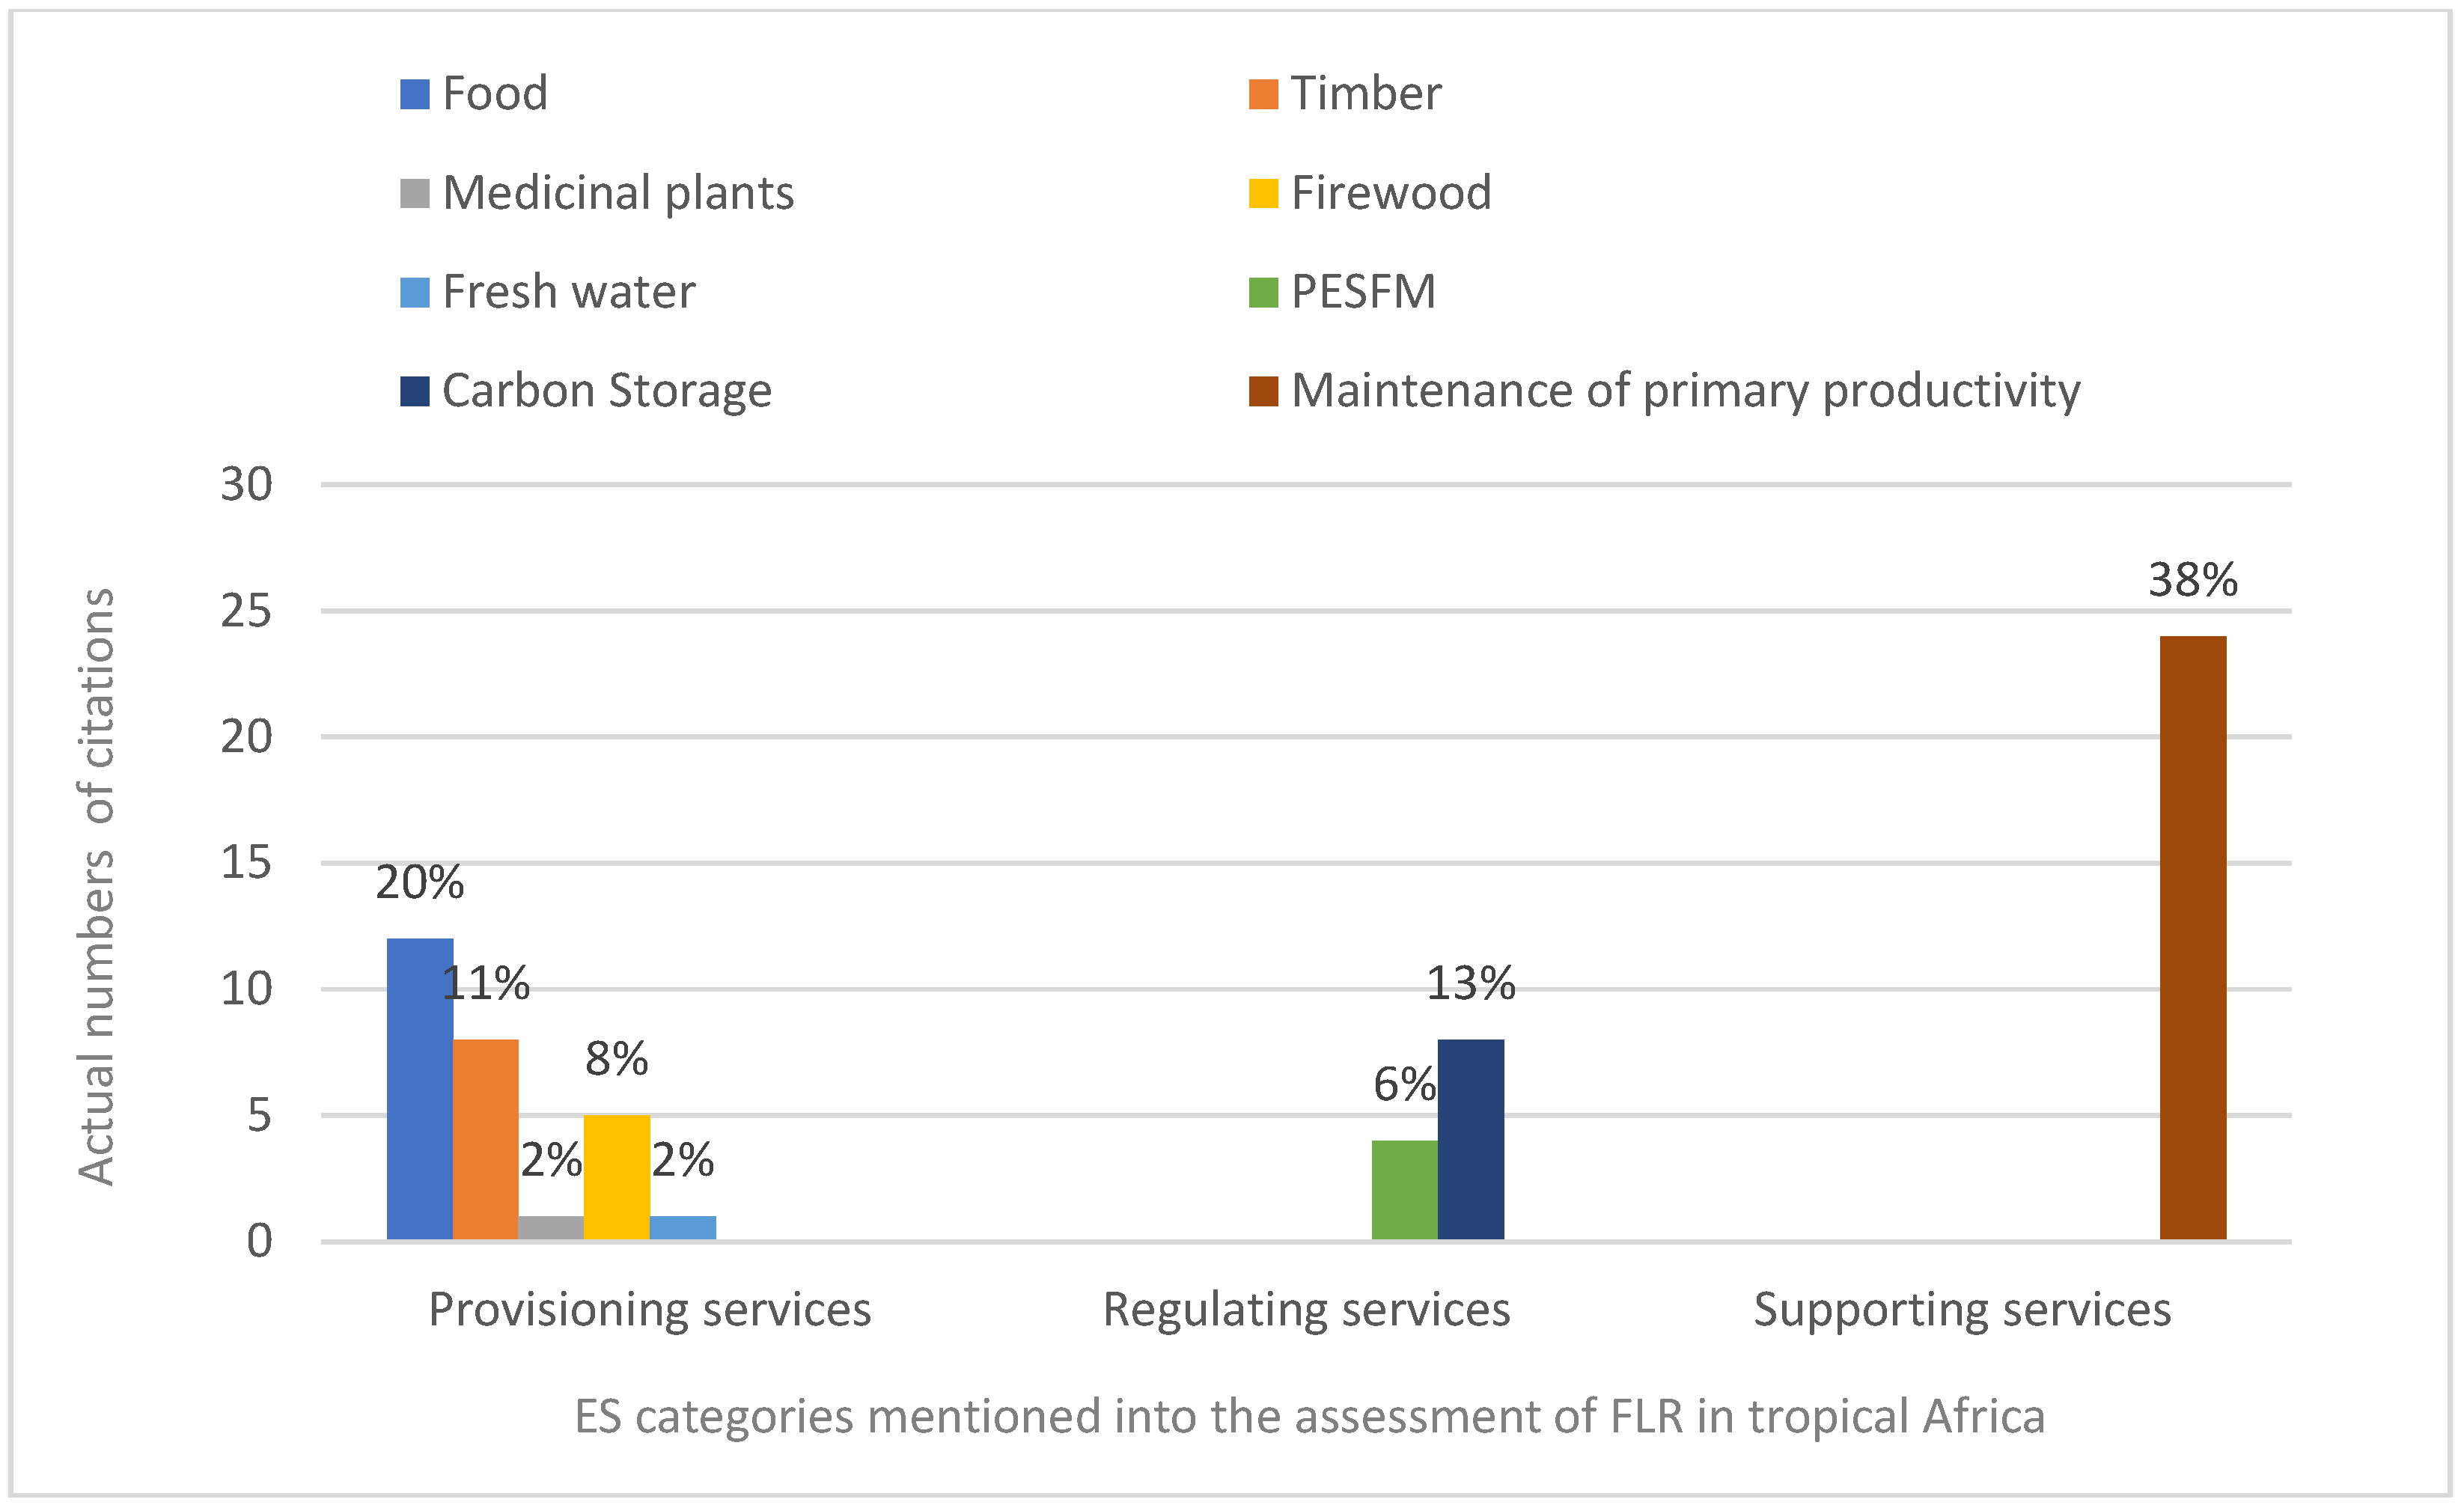Image resolution: width=2464 pixels, height=1508 pixels.
Task: Click the yellow Firewood legend swatch
Action: (1263, 193)
